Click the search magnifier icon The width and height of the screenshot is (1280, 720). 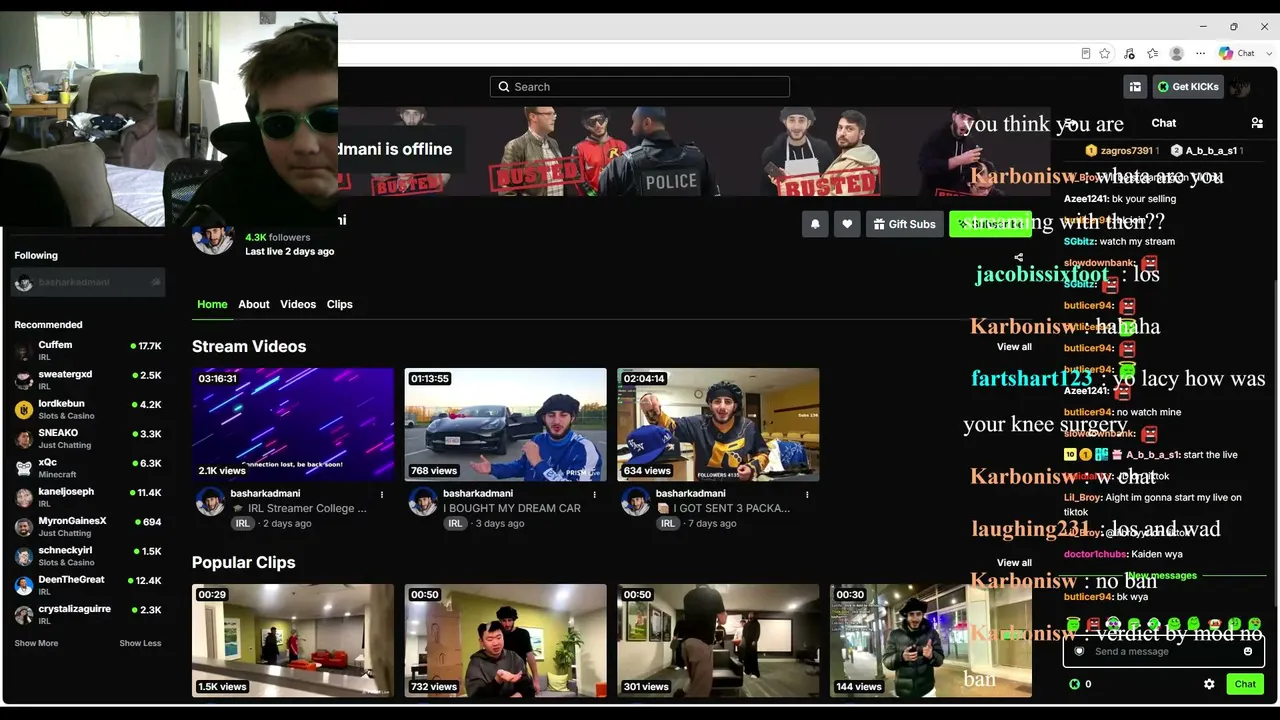click(x=504, y=87)
